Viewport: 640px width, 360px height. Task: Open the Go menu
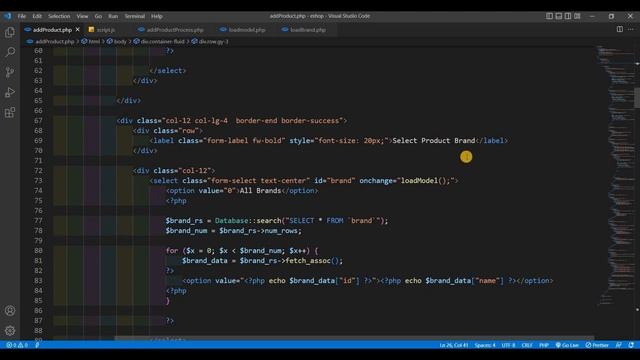(x=98, y=16)
